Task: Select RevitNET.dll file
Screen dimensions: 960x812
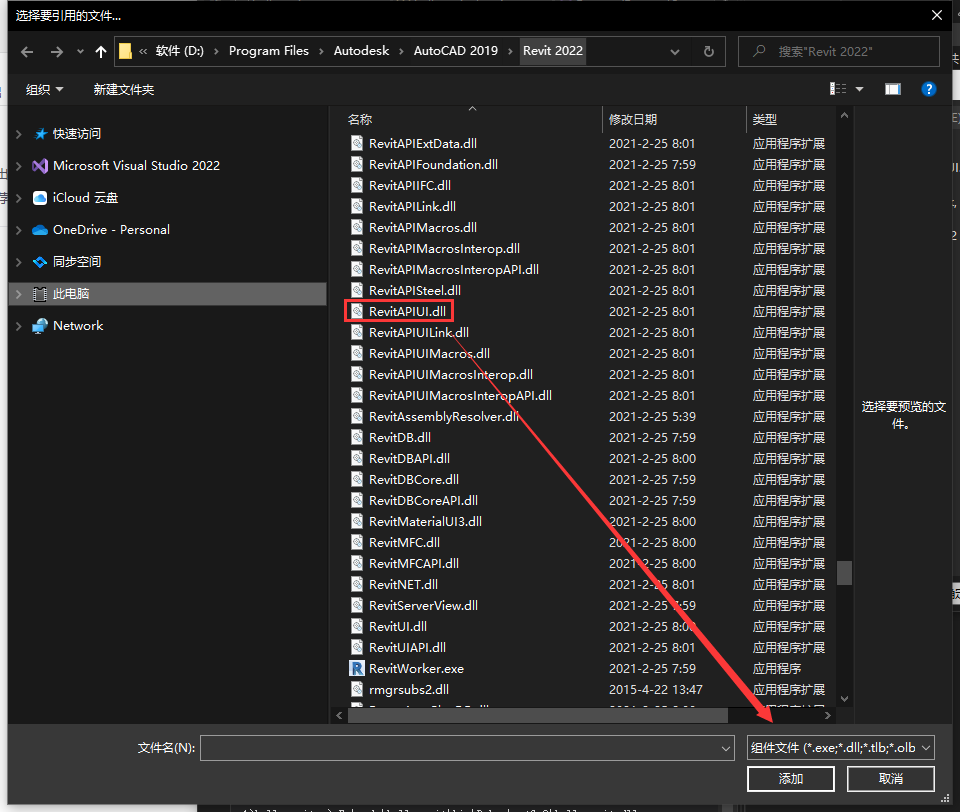Action: 403,585
